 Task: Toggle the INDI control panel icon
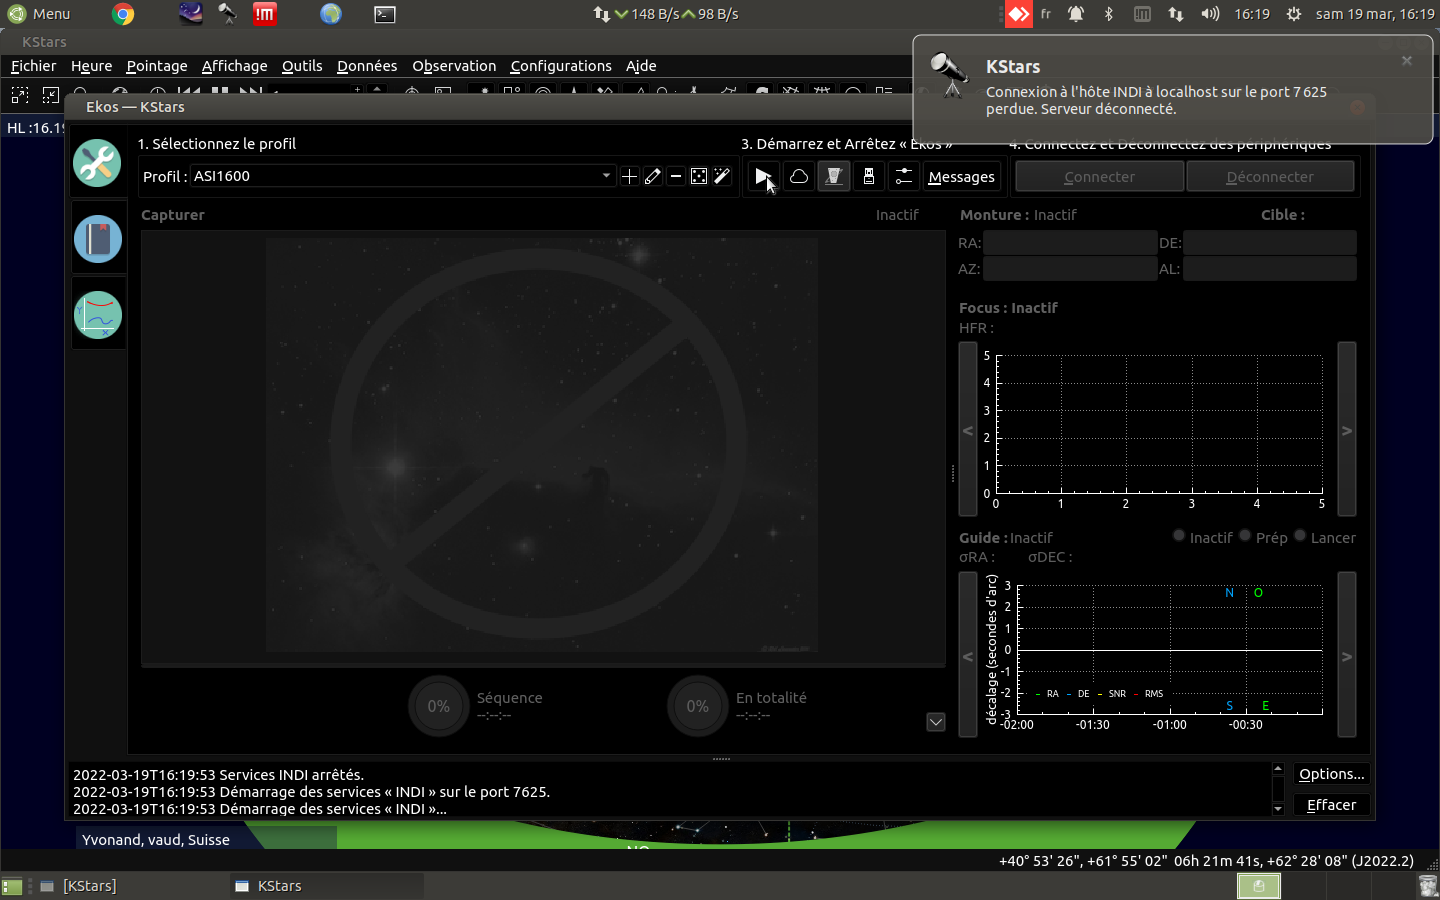tap(834, 177)
